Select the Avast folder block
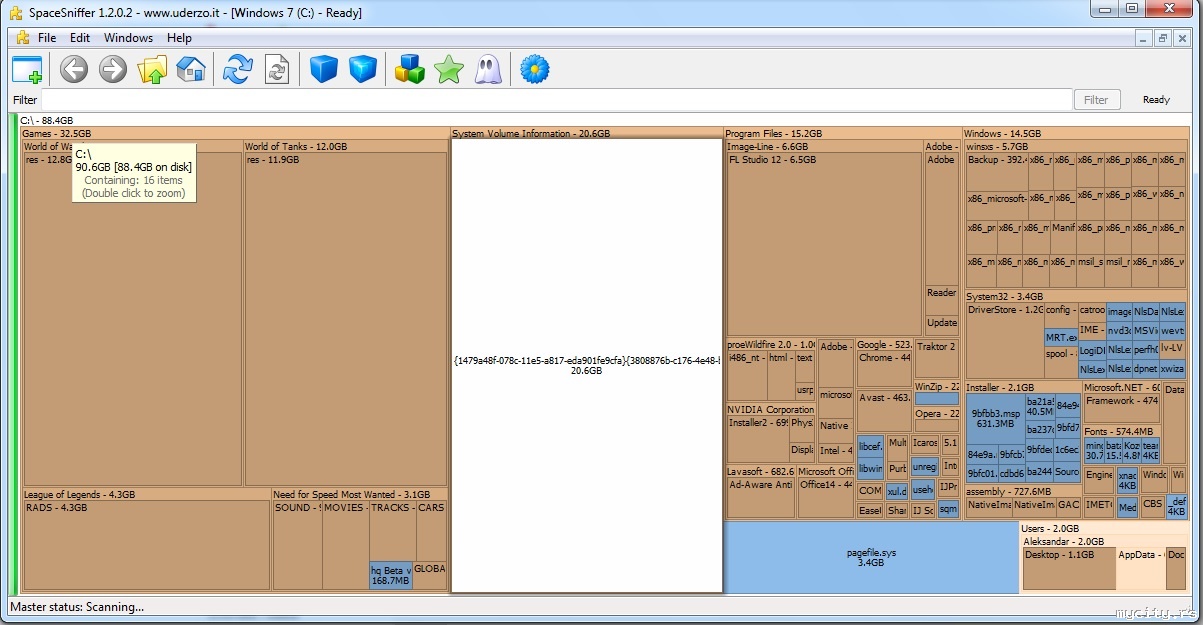This screenshot has width=1203, height=625. tap(884, 411)
